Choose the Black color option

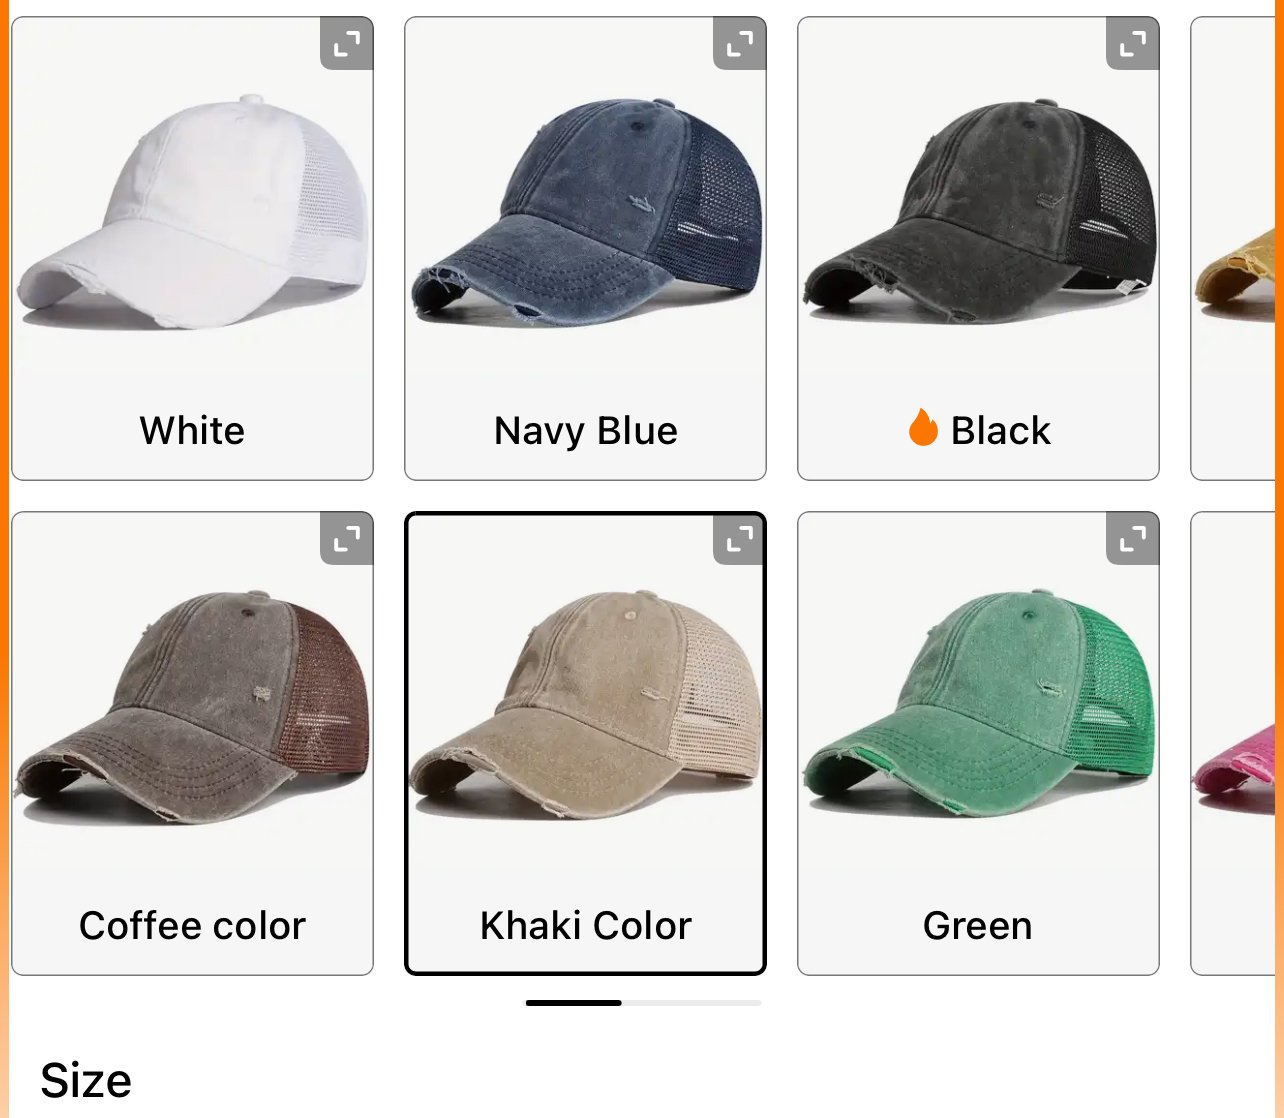click(978, 248)
